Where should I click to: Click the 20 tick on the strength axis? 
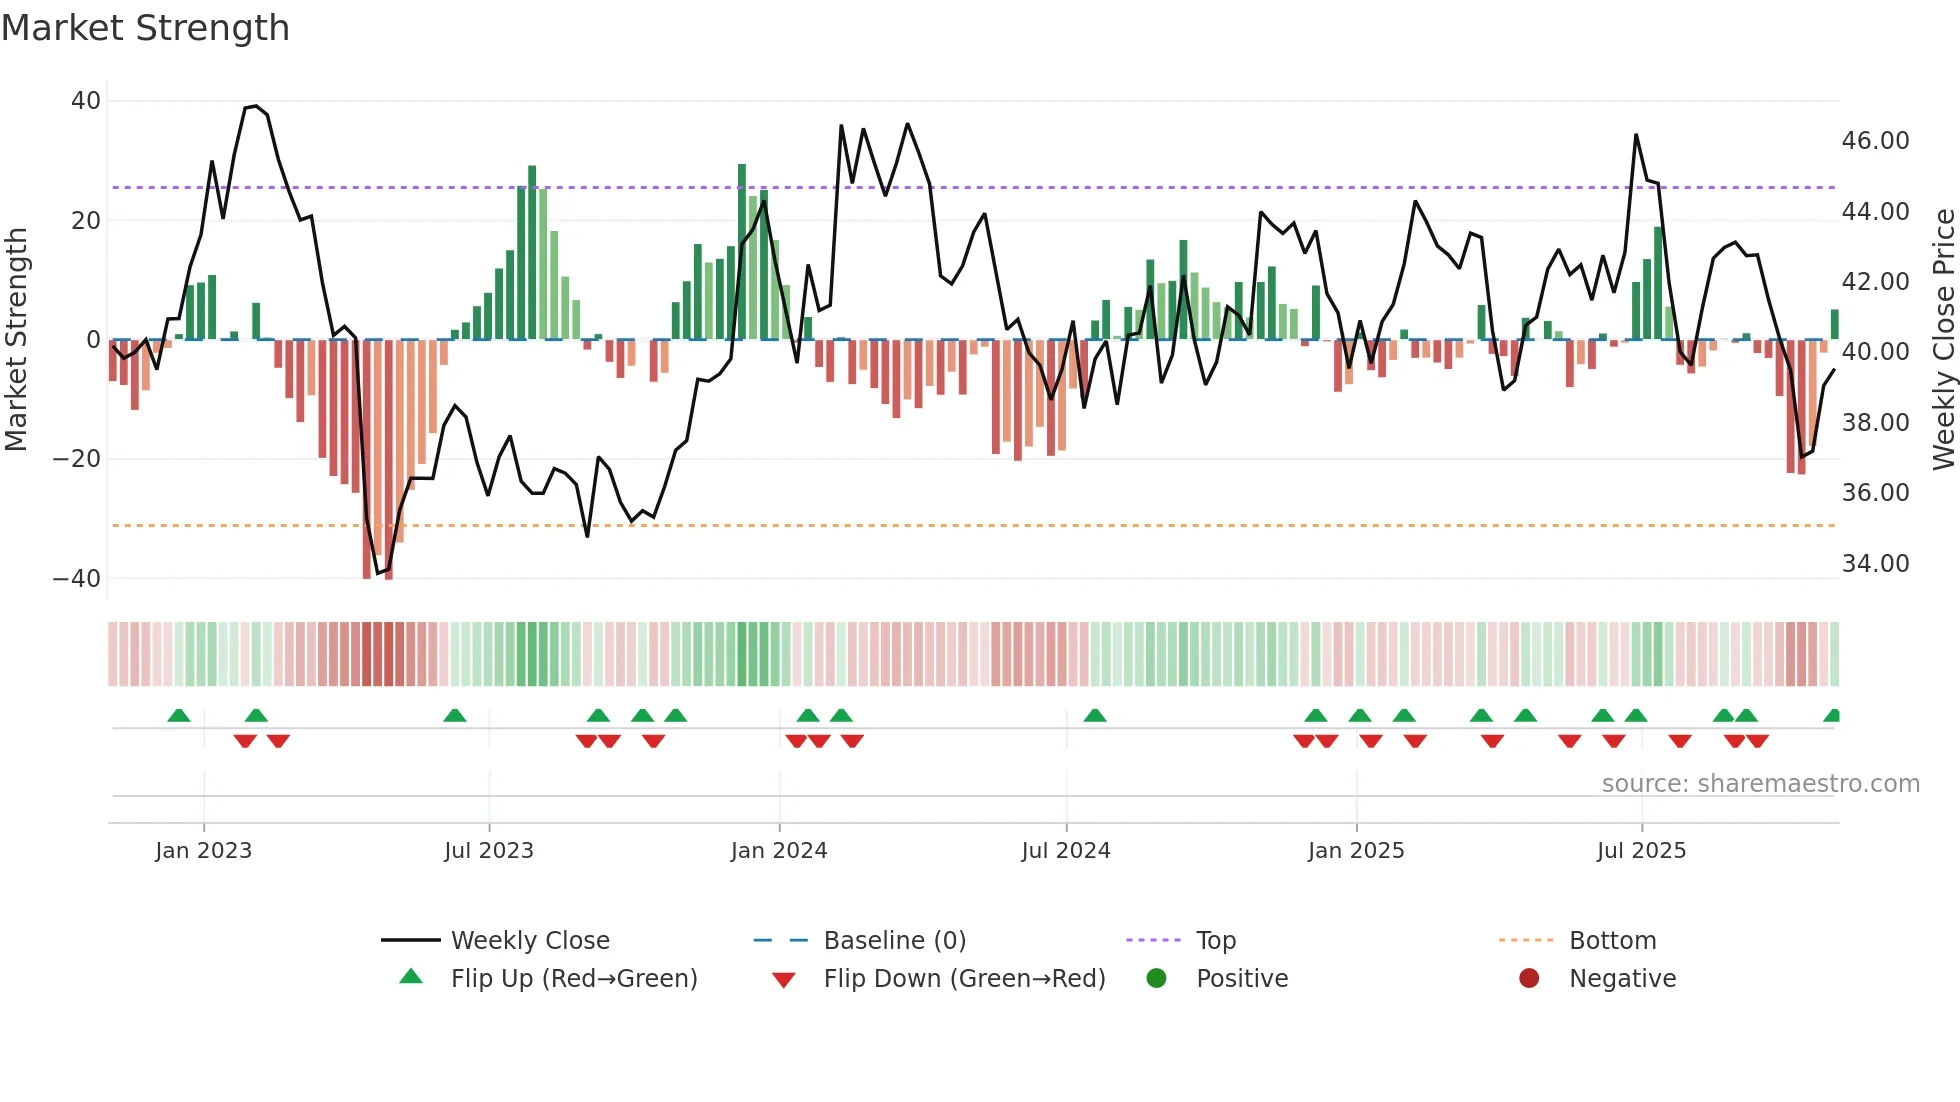[86, 220]
